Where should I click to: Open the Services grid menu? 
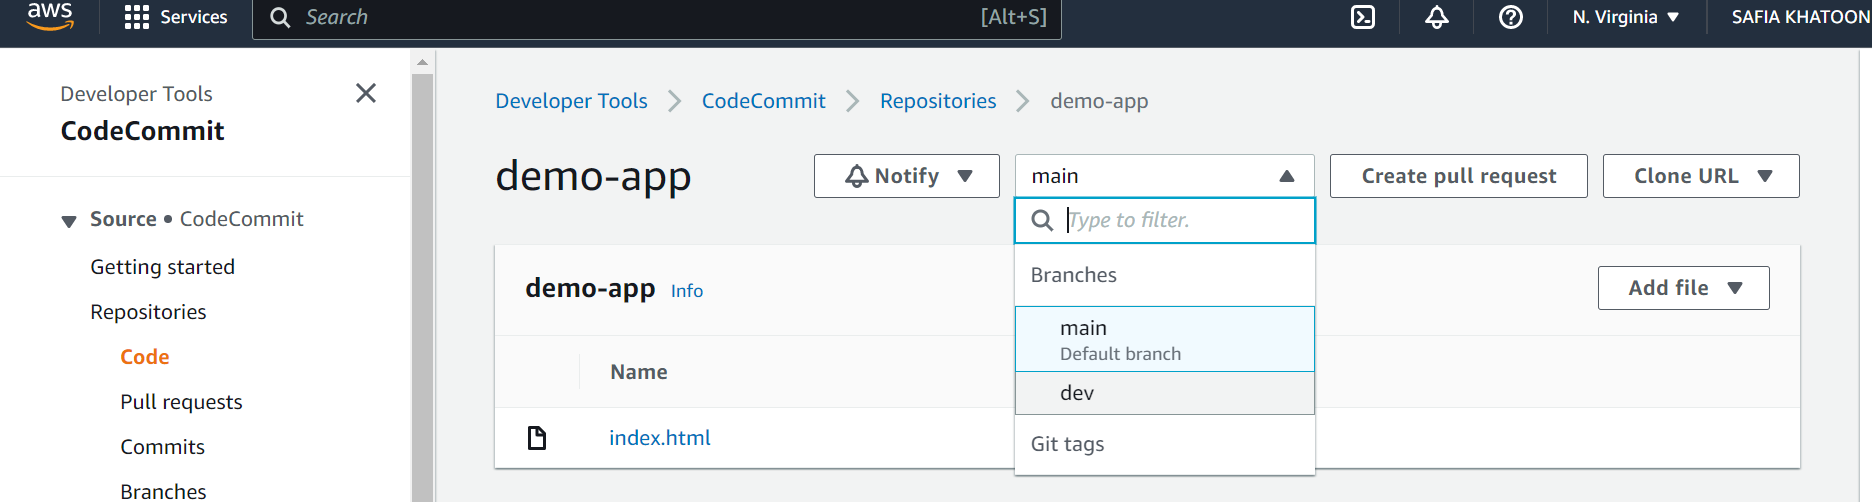click(x=176, y=17)
